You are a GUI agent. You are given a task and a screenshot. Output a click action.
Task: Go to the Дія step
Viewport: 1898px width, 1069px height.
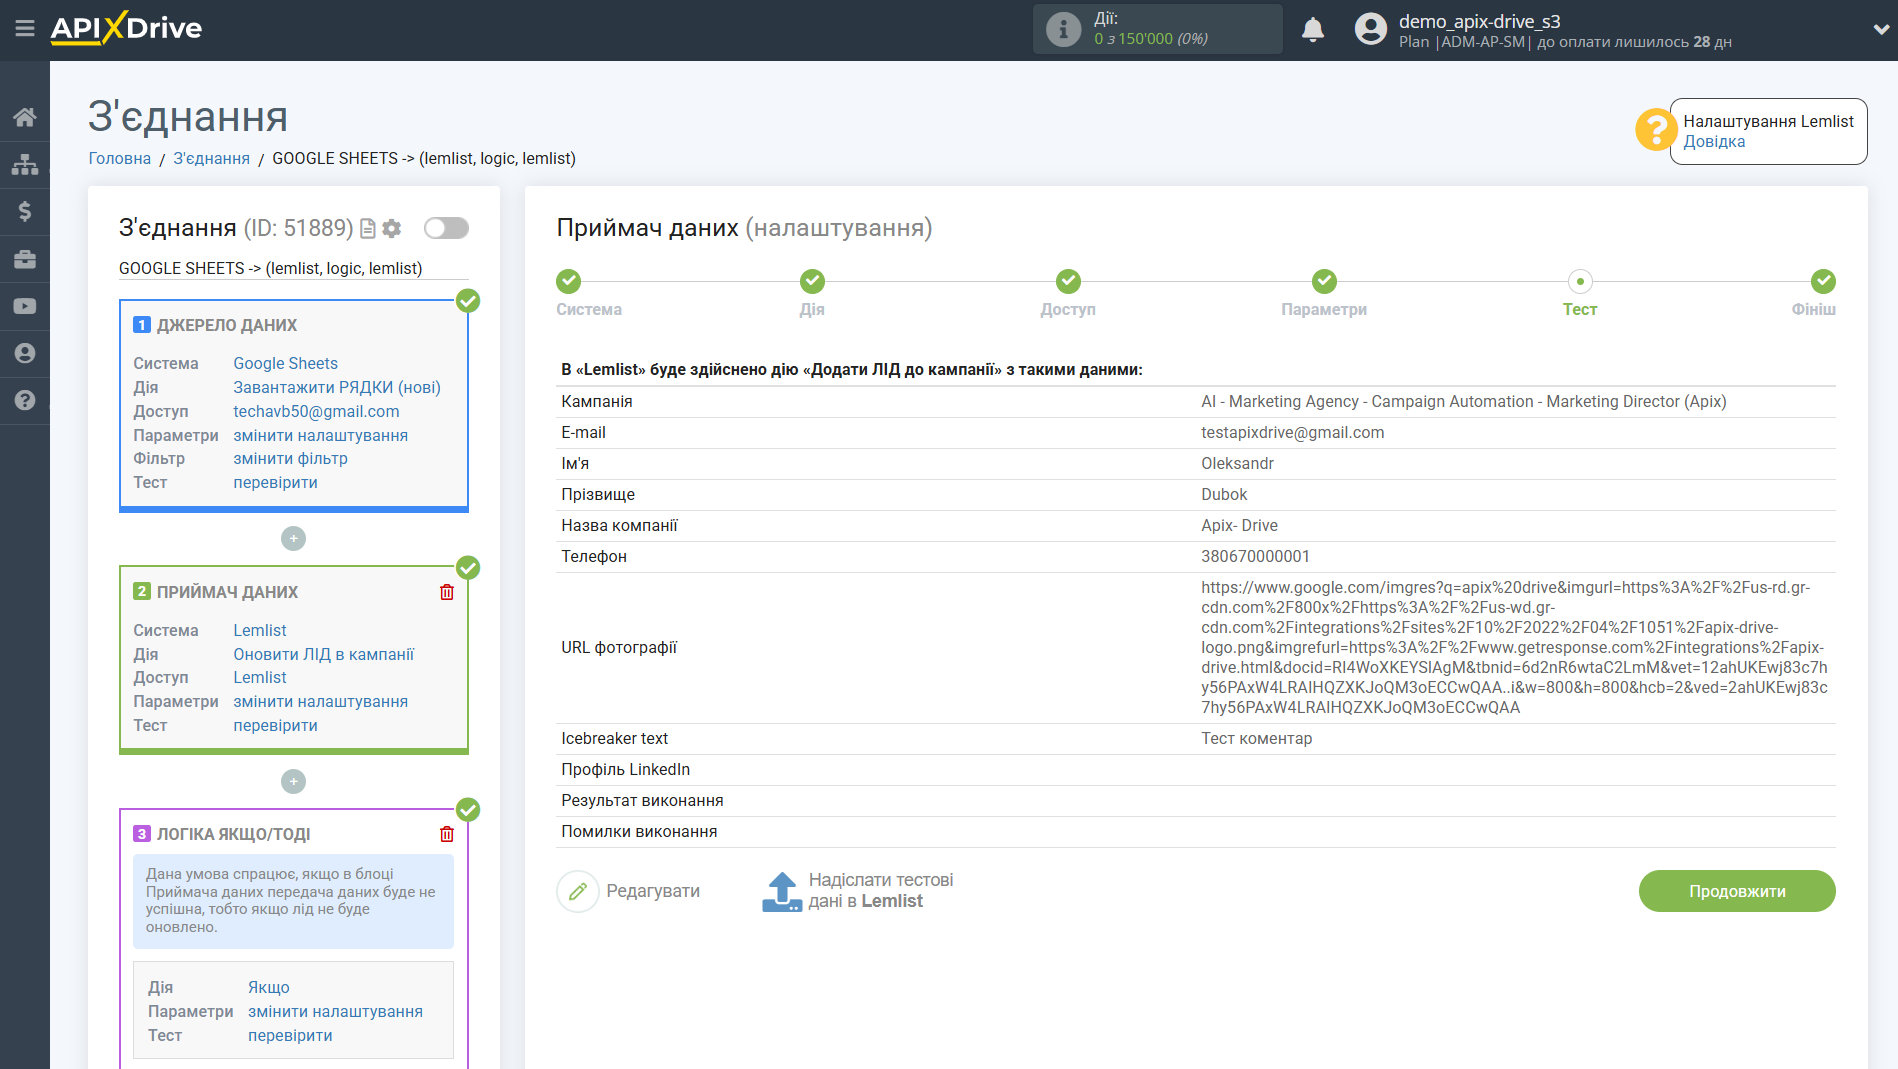(812, 281)
